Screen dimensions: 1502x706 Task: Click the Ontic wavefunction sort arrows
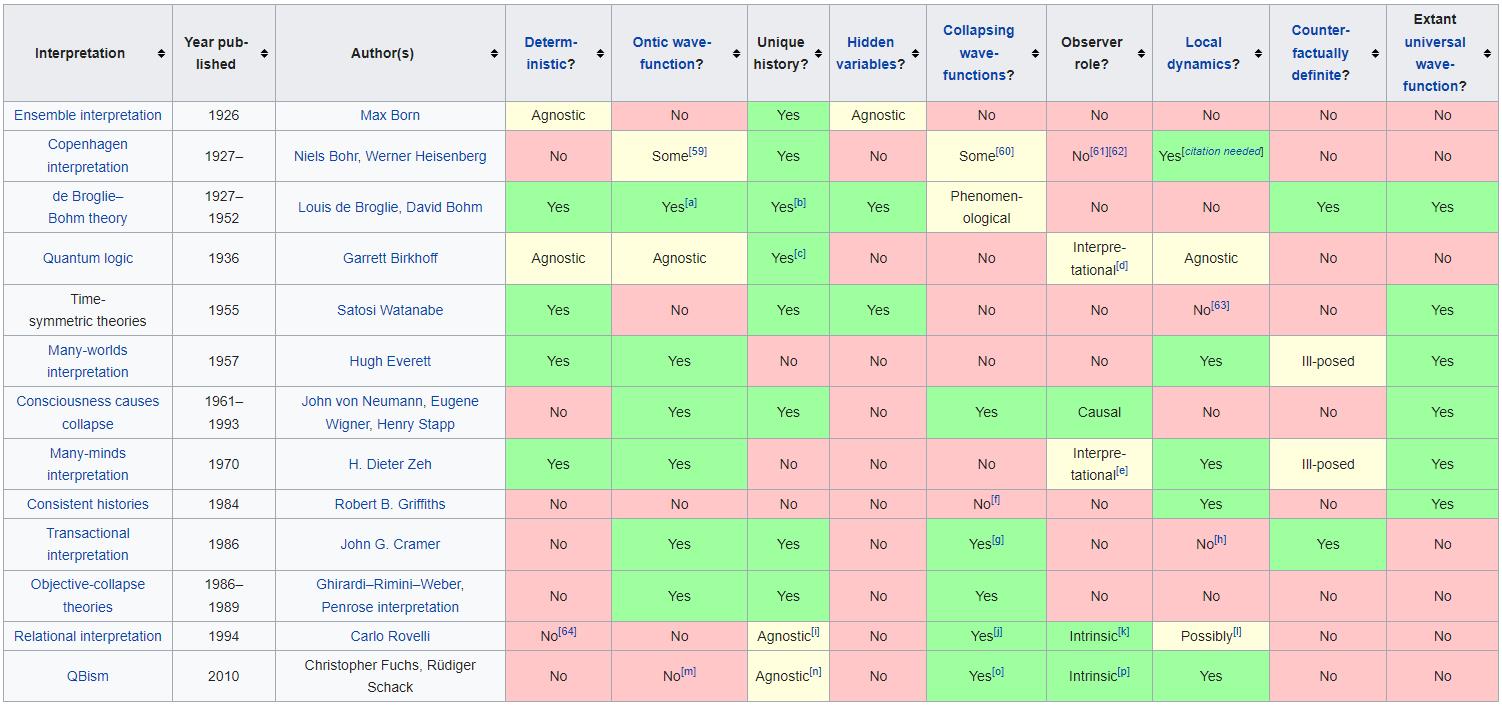click(x=736, y=53)
